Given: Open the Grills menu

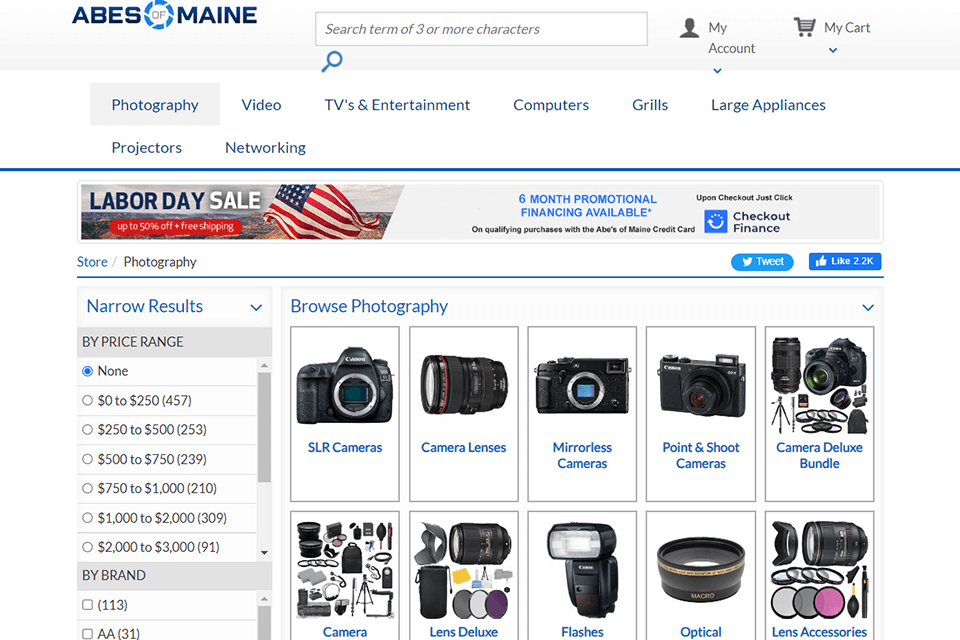Looking at the screenshot, I should (x=650, y=105).
